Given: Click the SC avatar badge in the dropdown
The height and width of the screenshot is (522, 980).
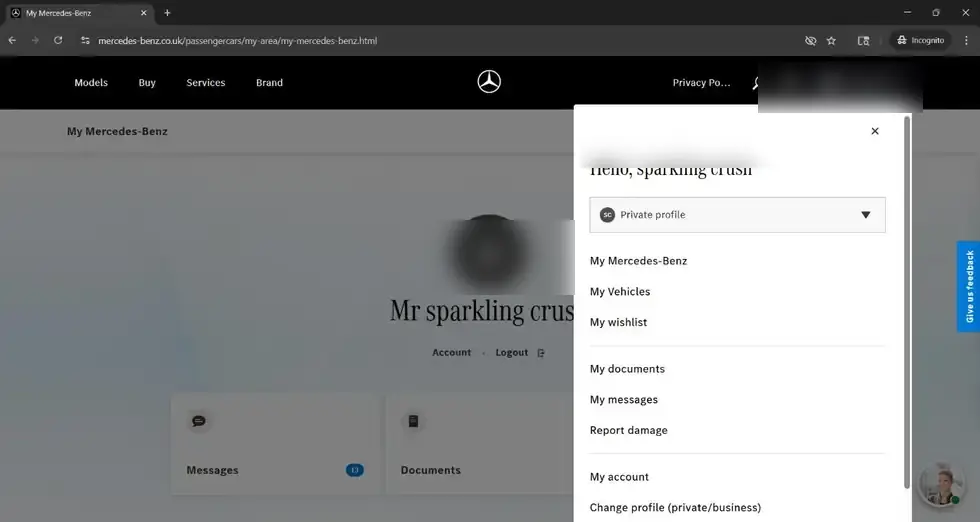Looking at the screenshot, I should tap(607, 214).
